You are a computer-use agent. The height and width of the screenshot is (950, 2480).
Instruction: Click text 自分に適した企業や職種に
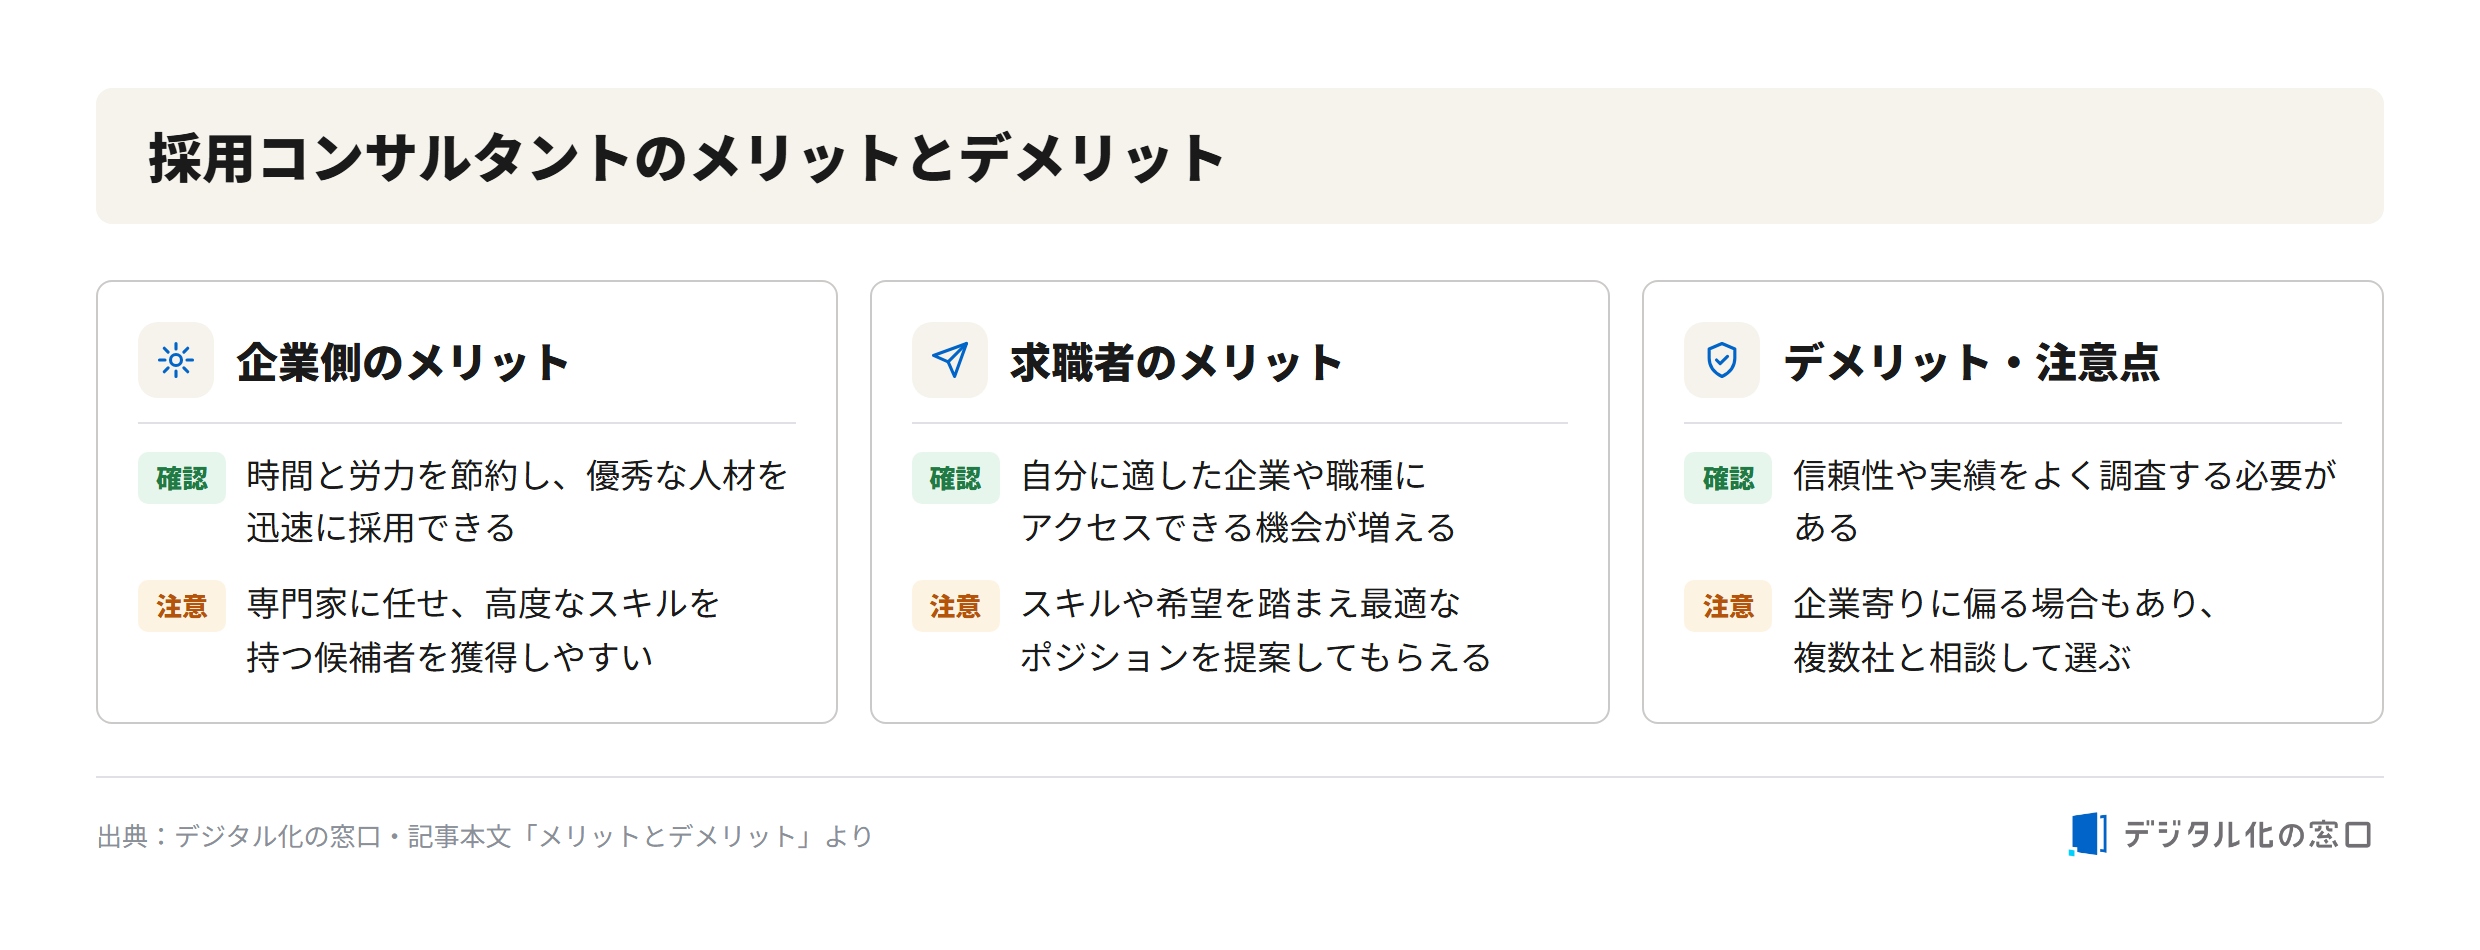[x=1223, y=476]
